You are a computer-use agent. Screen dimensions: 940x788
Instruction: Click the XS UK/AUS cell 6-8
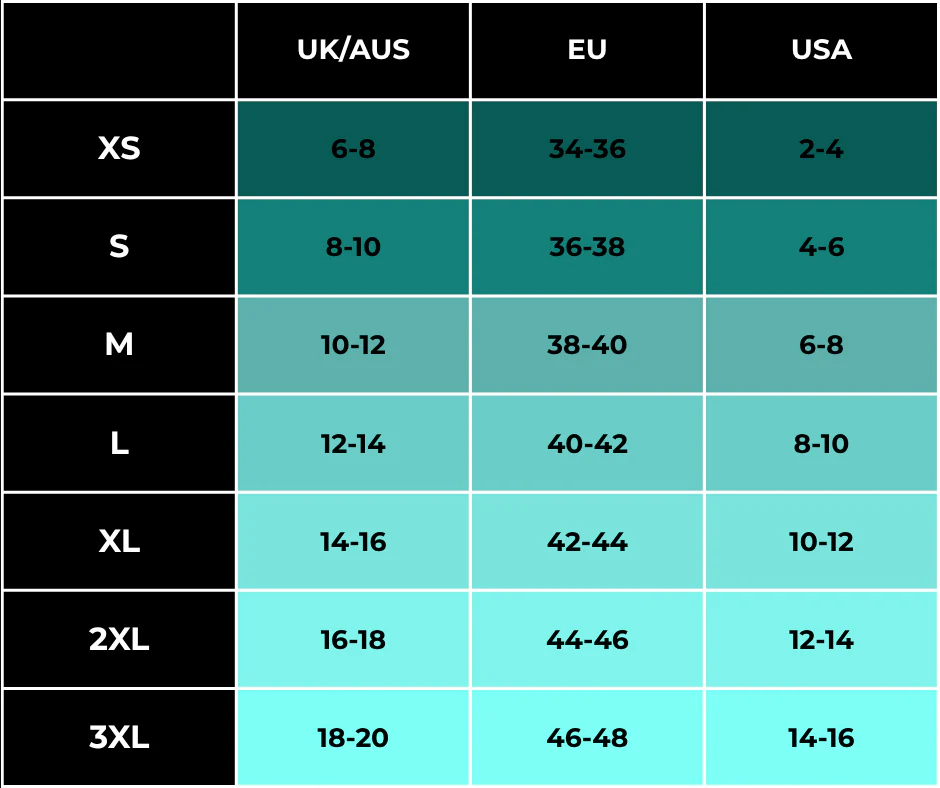point(353,148)
